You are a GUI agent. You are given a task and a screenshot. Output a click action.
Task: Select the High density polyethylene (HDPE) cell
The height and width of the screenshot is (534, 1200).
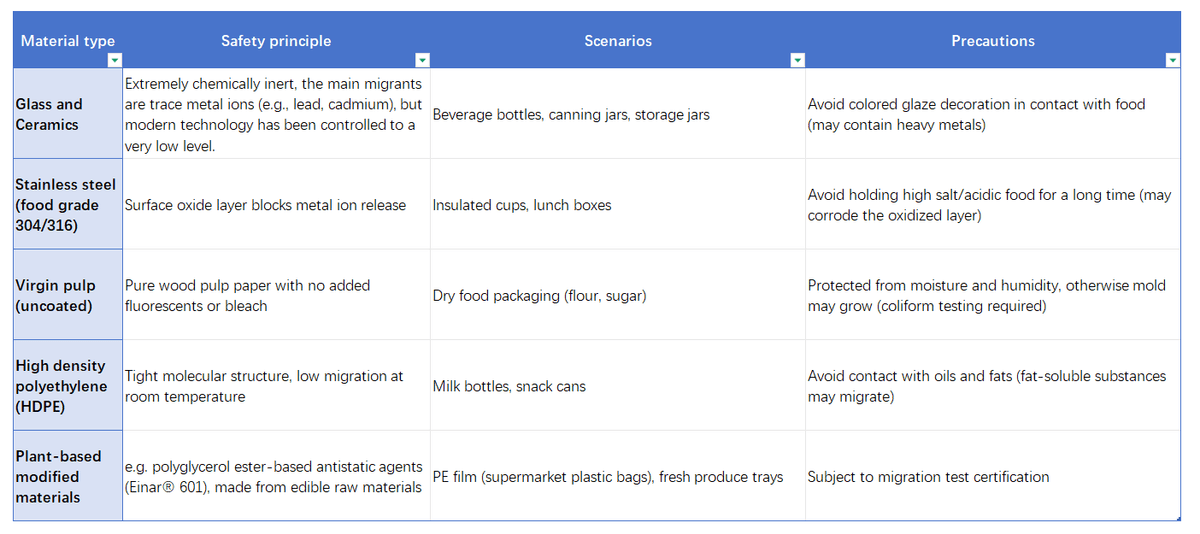tap(68, 385)
